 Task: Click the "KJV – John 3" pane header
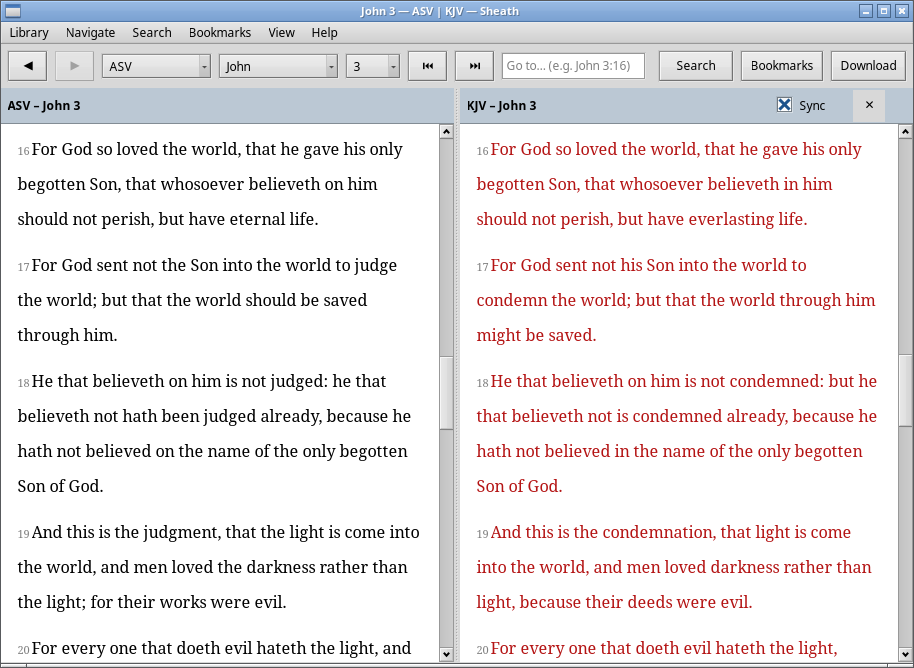501,106
